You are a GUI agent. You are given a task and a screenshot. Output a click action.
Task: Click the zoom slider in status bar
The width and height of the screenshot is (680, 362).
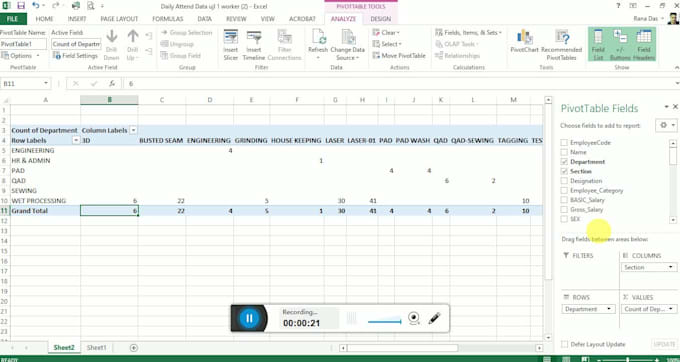628,359
